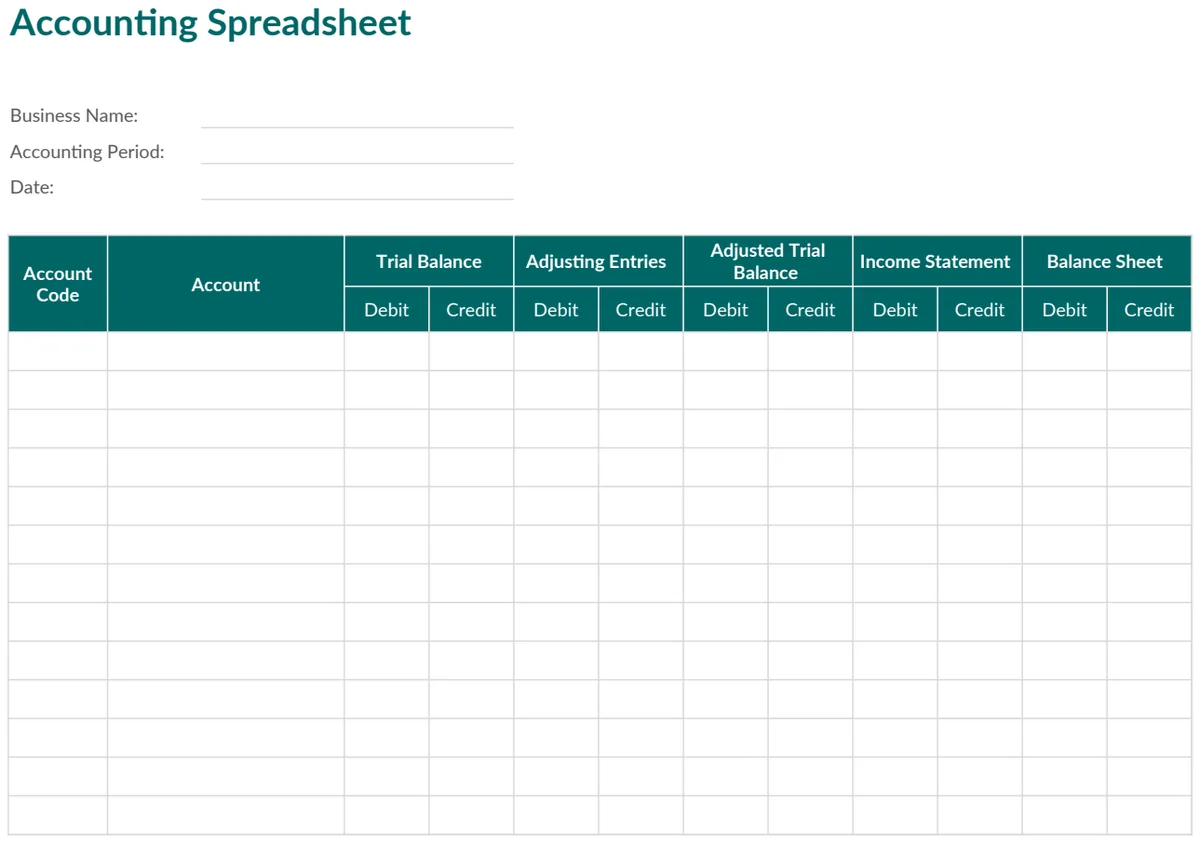The image size is (1200, 843).
Task: Click the Business Name entry line
Action: click(x=357, y=116)
